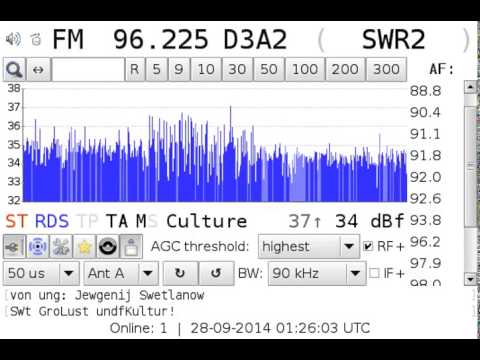Click the ST stereo indicator
480x360 pixels.
(17, 221)
